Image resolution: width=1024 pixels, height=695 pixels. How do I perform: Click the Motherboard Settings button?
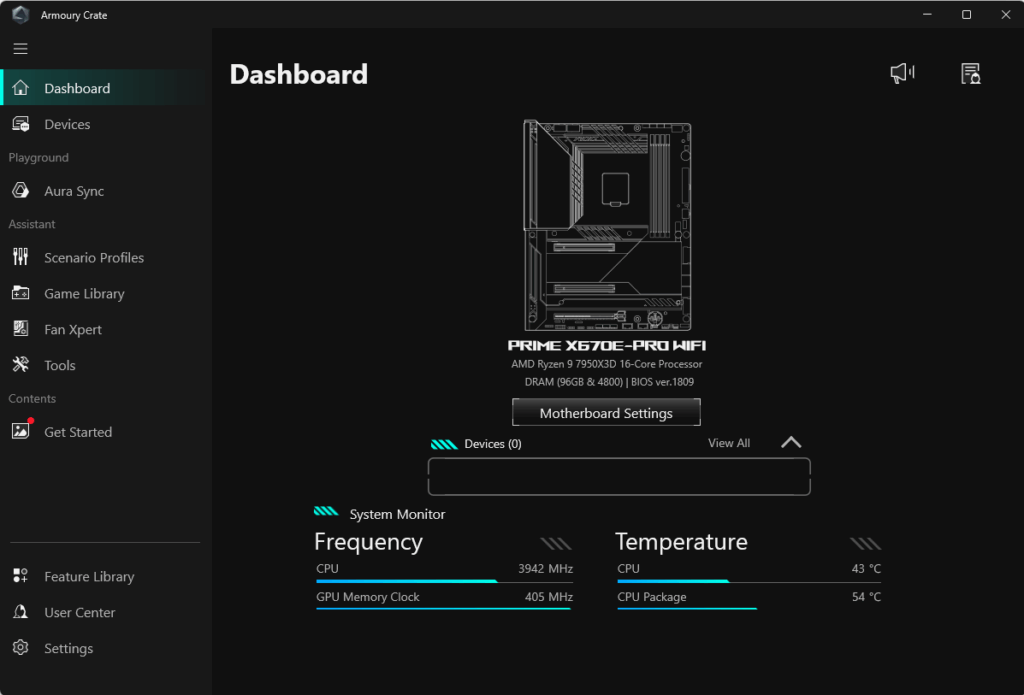pos(606,412)
